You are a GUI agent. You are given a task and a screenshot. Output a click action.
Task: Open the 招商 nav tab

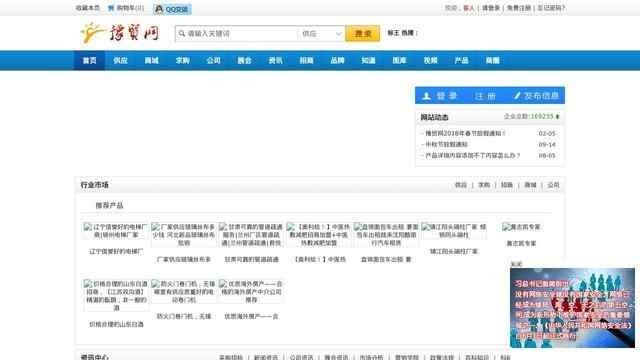(307, 60)
